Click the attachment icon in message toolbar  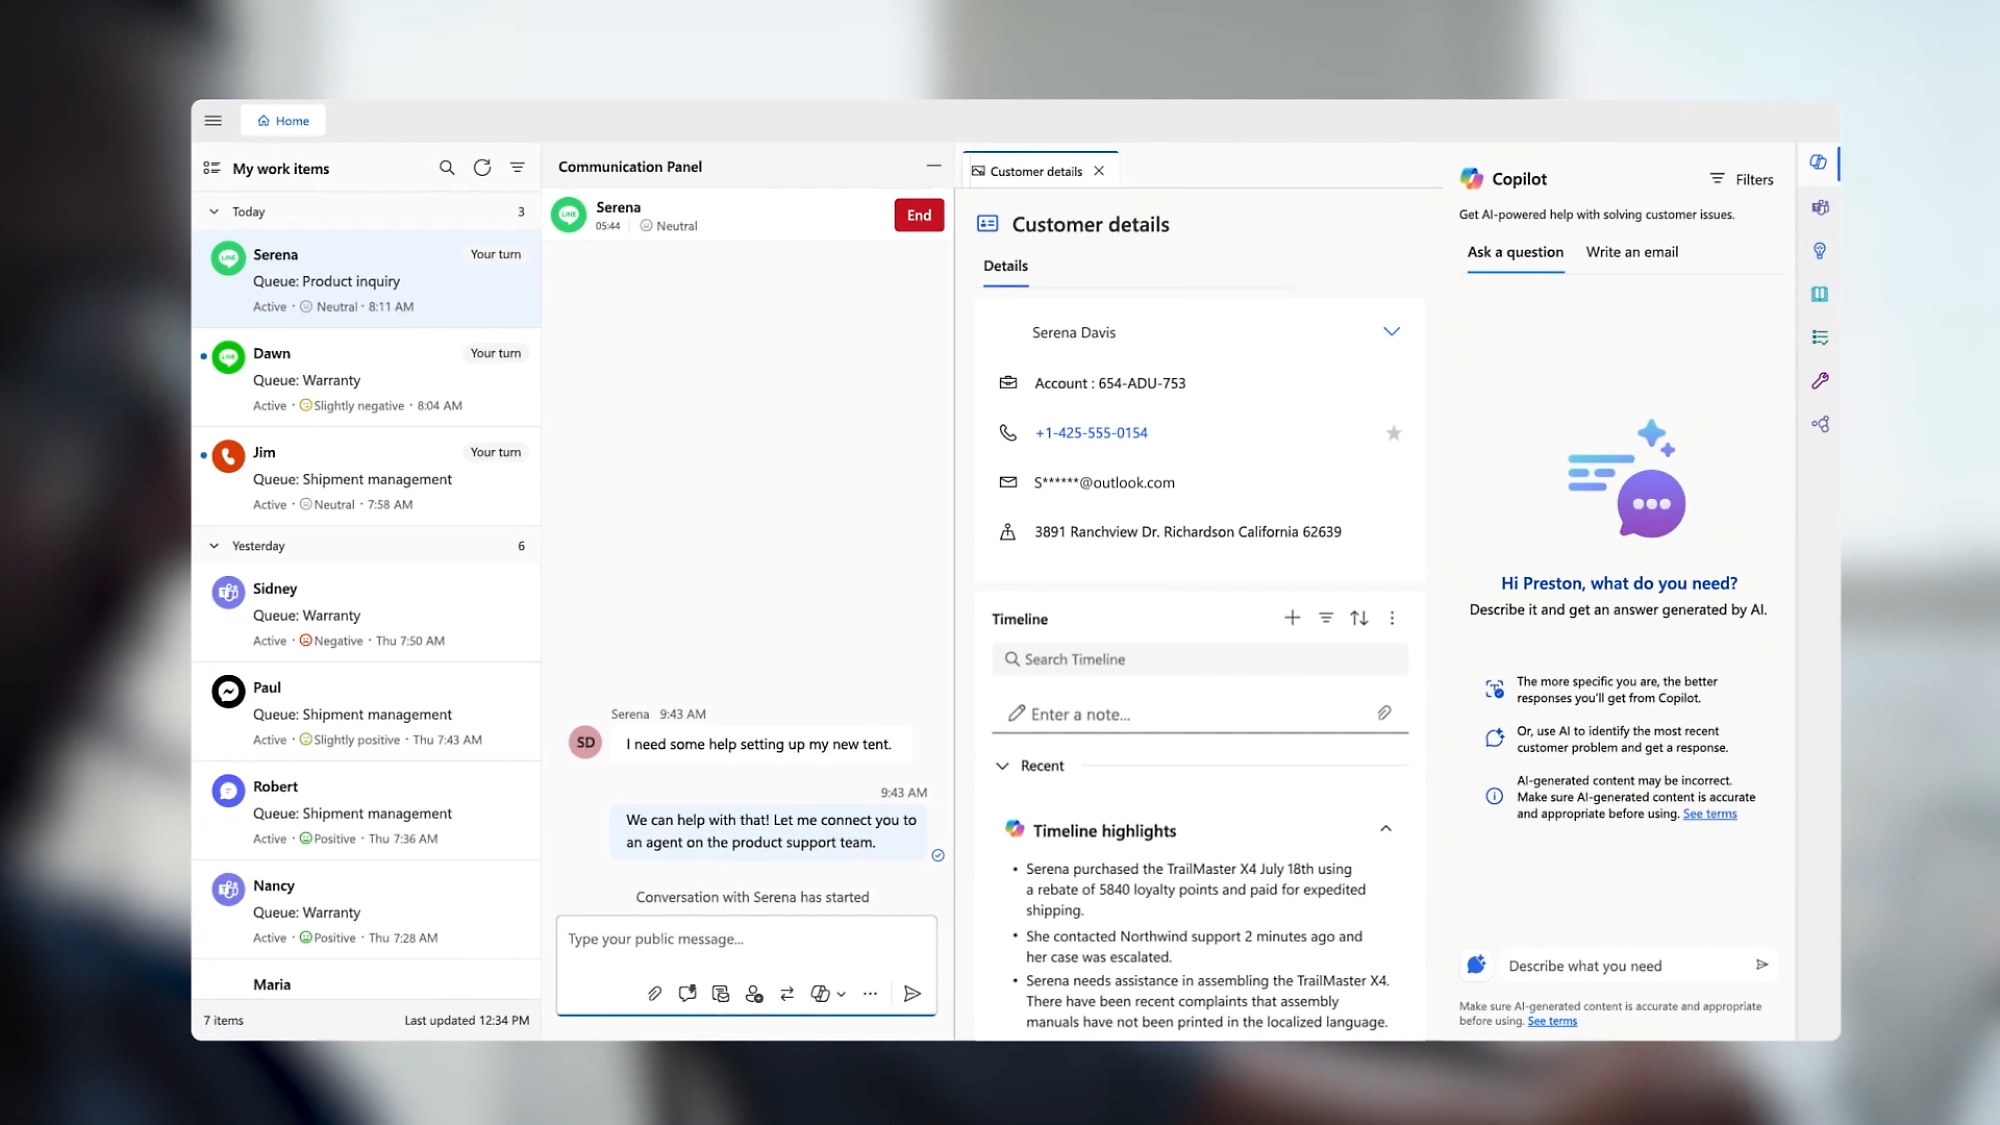pos(655,993)
